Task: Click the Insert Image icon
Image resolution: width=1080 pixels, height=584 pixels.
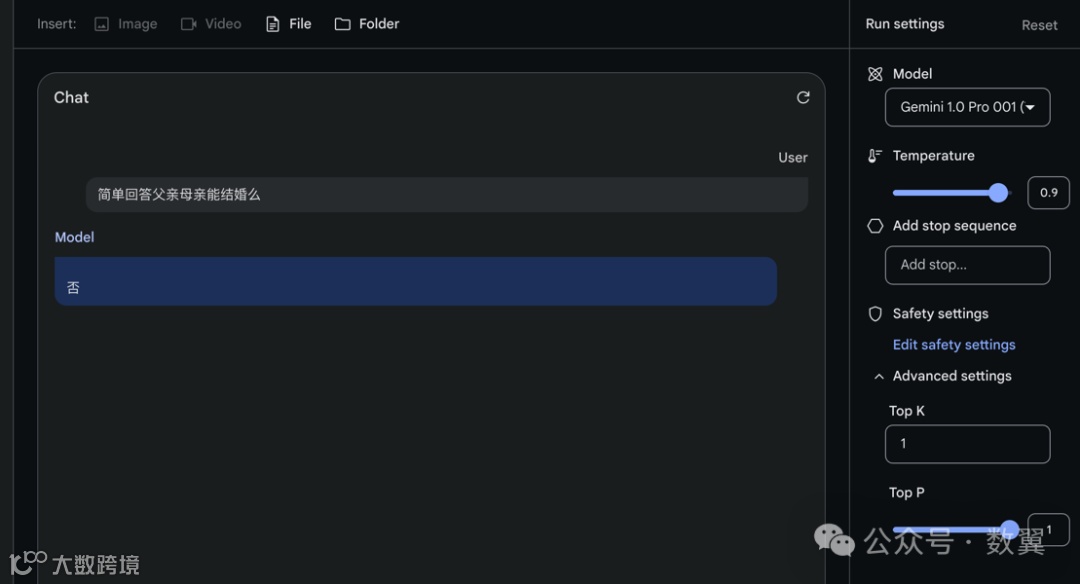Action: point(101,24)
